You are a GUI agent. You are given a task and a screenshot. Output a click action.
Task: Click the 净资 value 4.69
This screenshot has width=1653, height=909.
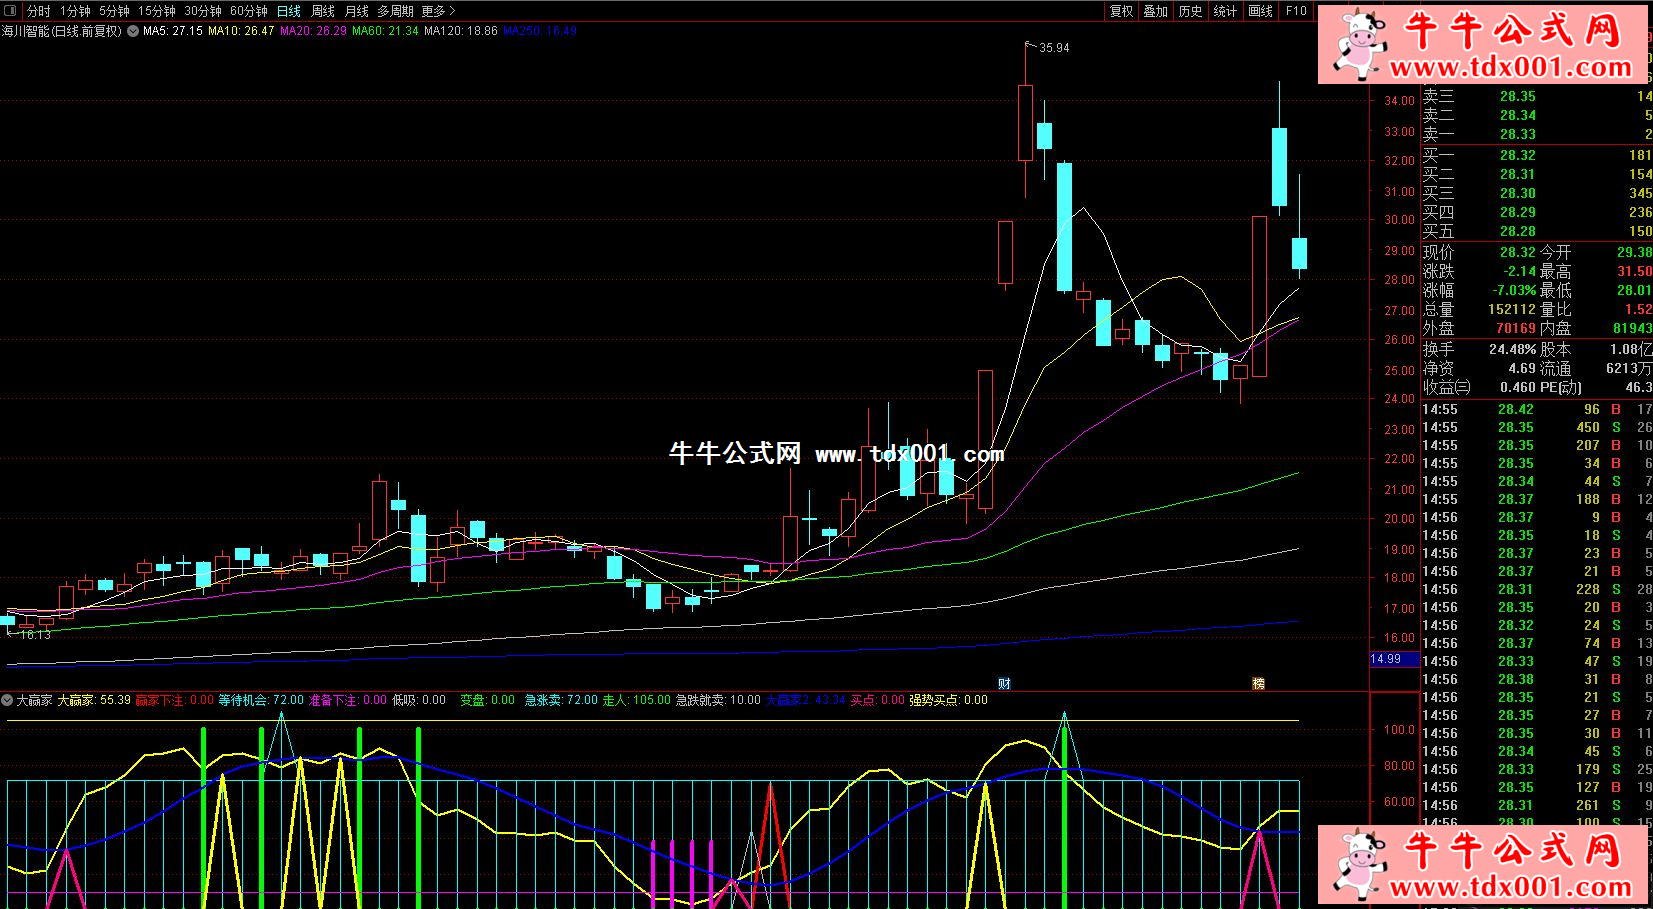pos(1522,369)
